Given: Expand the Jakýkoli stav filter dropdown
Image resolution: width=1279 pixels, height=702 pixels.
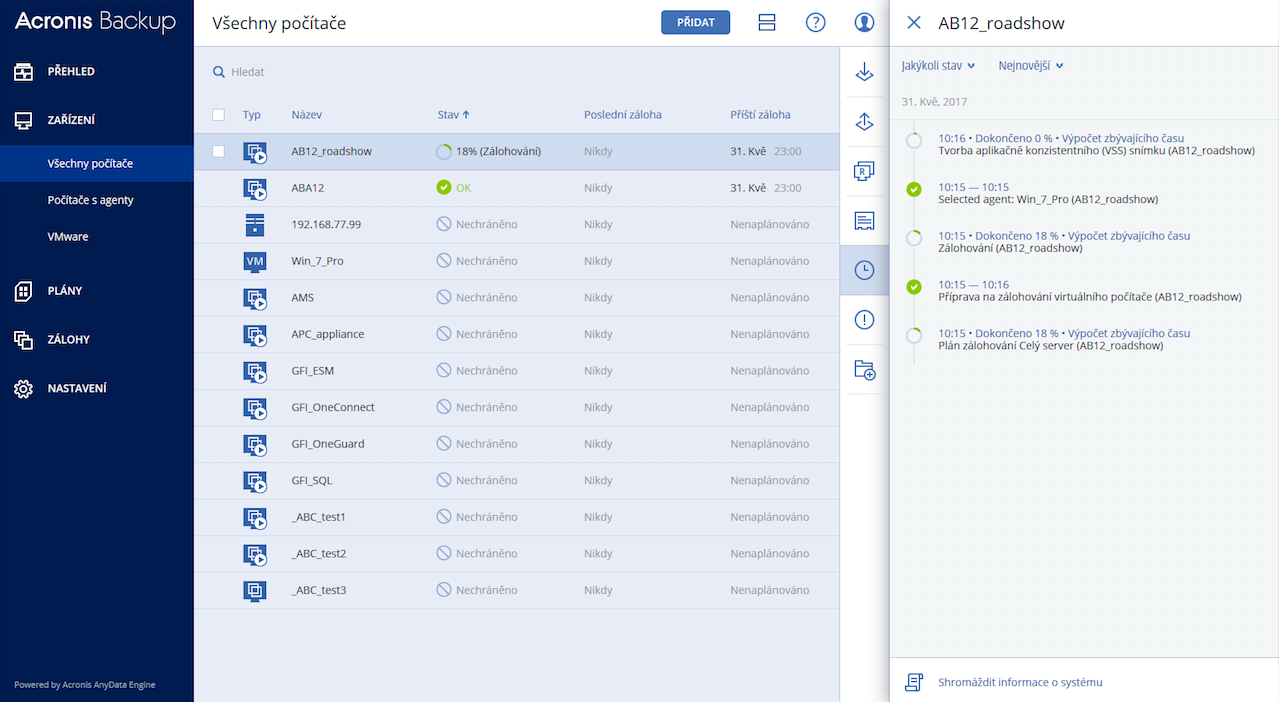Looking at the screenshot, I should coord(938,66).
